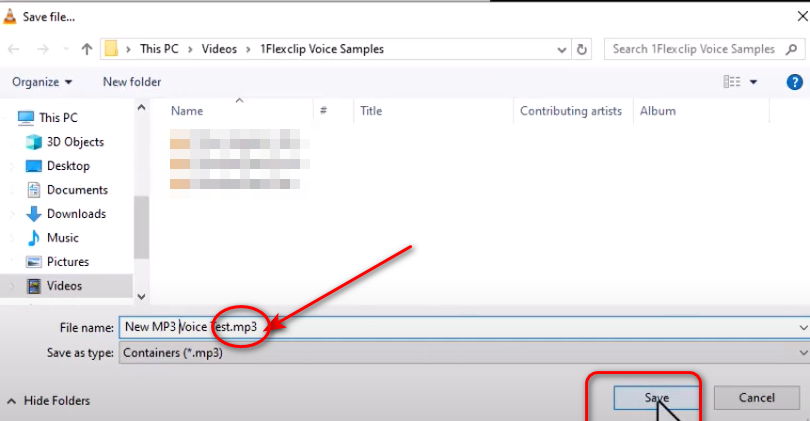Sort by the Title column header
This screenshot has height=421, width=810.
click(371, 111)
